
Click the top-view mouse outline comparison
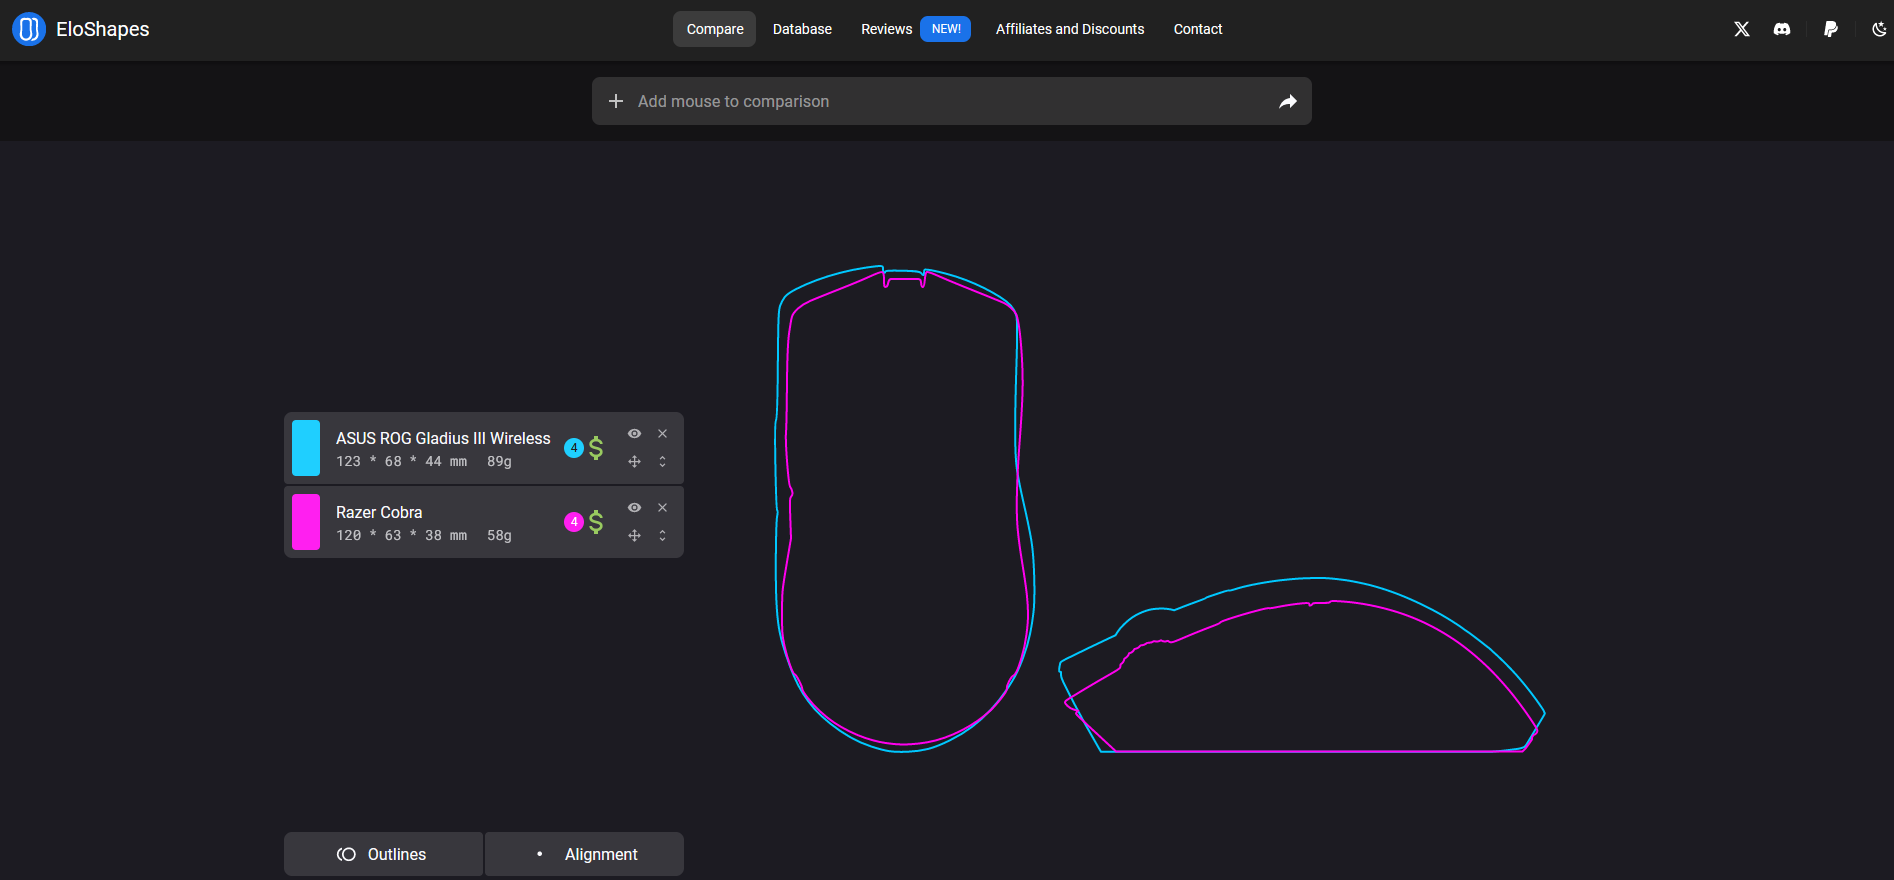pyautogui.click(x=905, y=509)
